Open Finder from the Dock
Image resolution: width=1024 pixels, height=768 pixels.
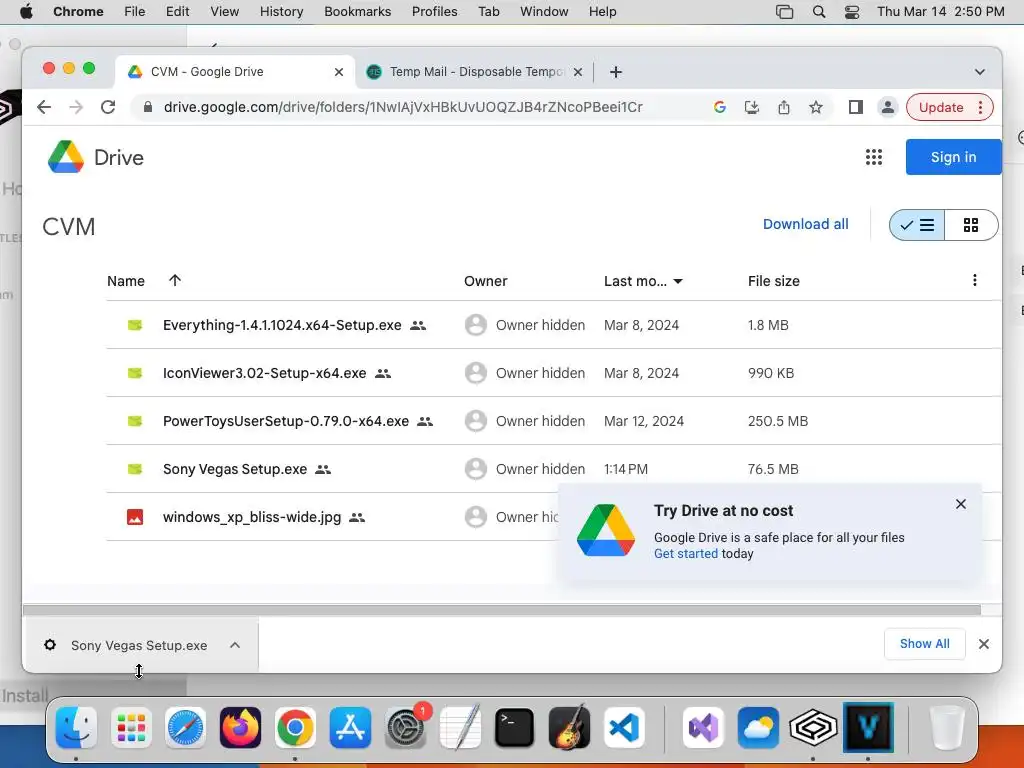pyautogui.click(x=76, y=728)
